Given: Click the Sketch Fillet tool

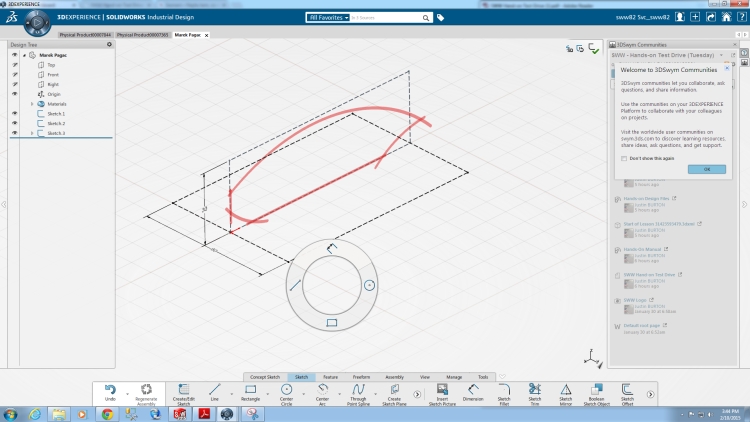Looking at the screenshot, I should [x=505, y=391].
